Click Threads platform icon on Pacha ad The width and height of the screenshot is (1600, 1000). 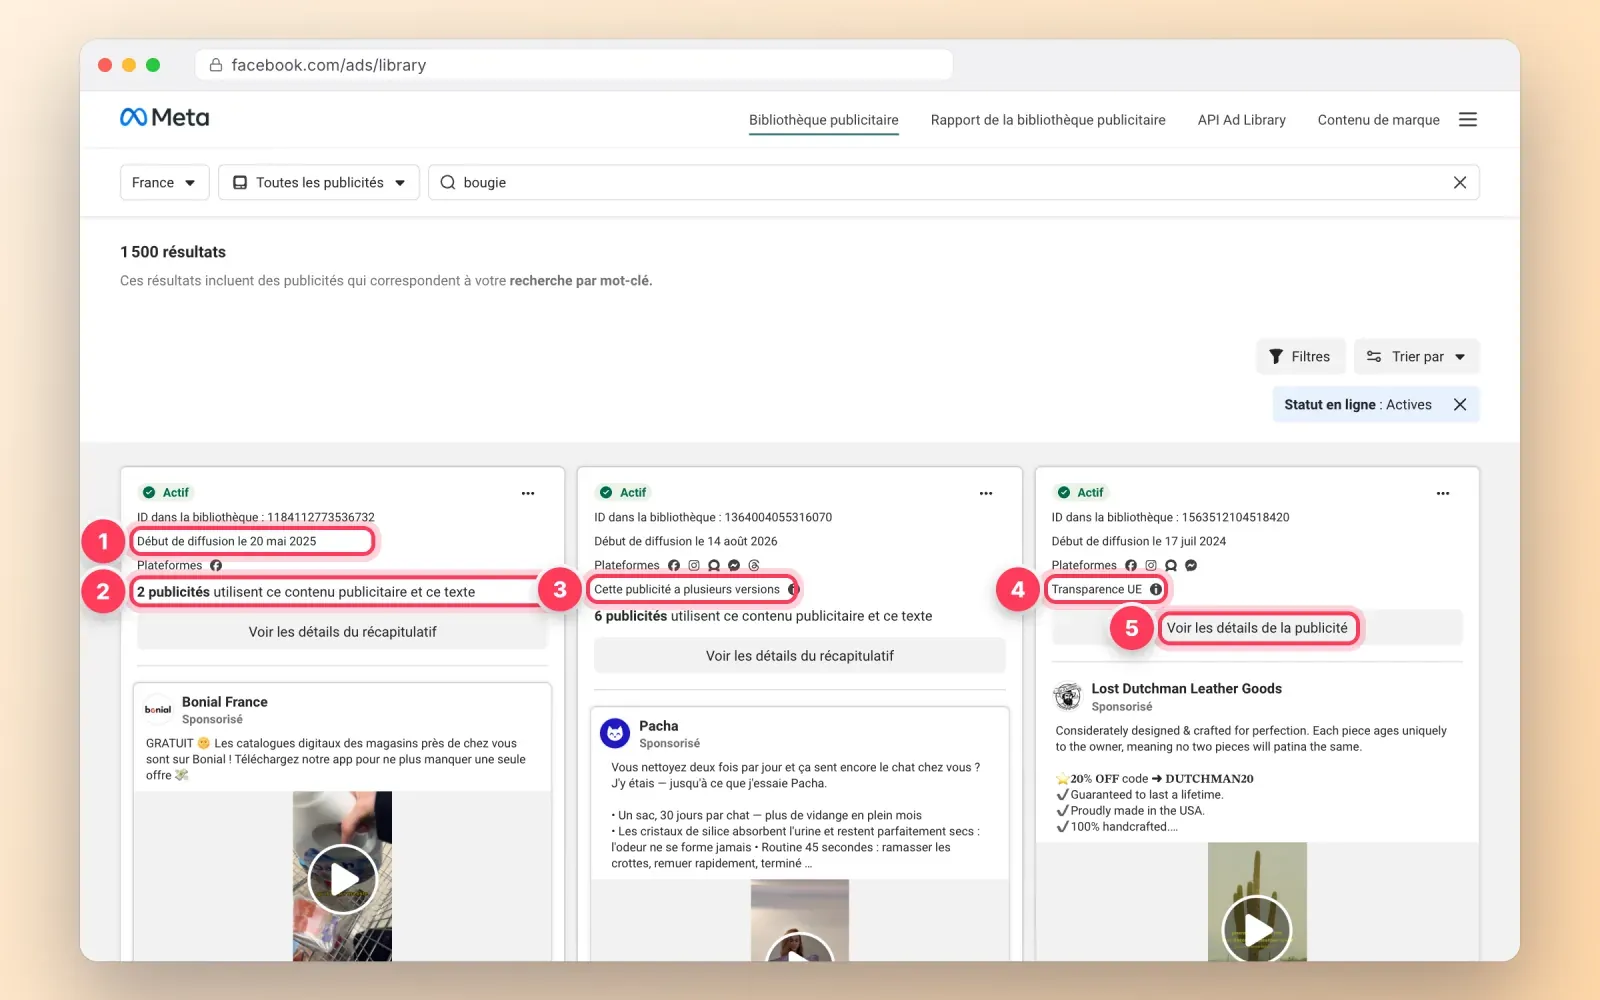tap(754, 565)
